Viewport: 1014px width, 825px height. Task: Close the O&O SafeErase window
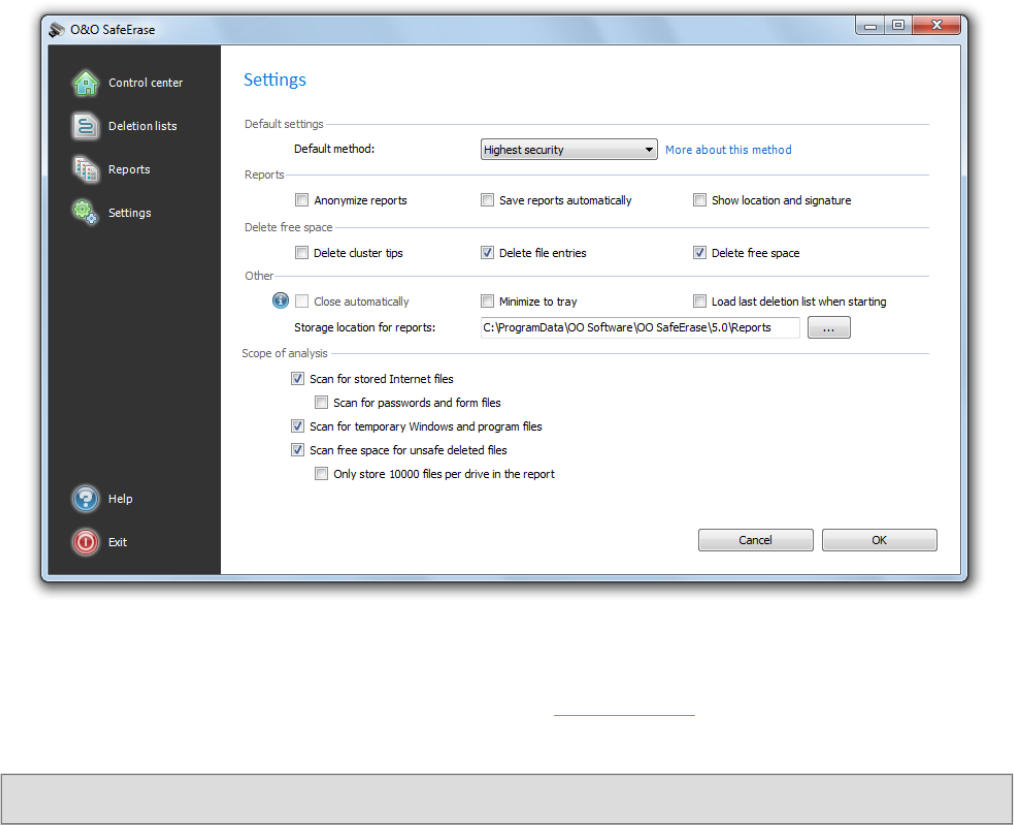936,25
